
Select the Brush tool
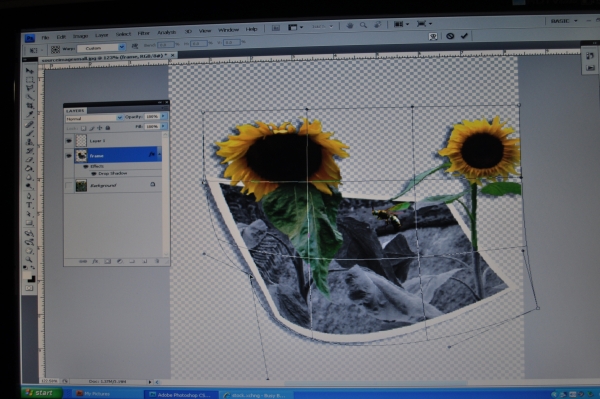pos(29,134)
